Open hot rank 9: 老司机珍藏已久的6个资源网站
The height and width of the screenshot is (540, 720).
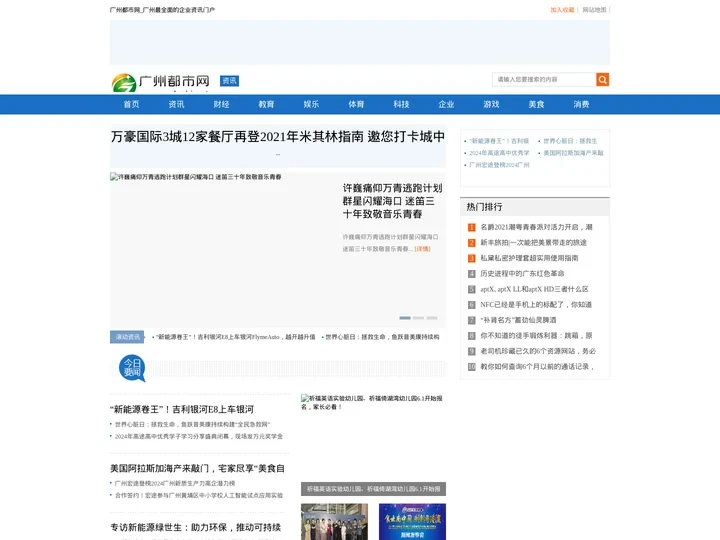click(x=538, y=351)
